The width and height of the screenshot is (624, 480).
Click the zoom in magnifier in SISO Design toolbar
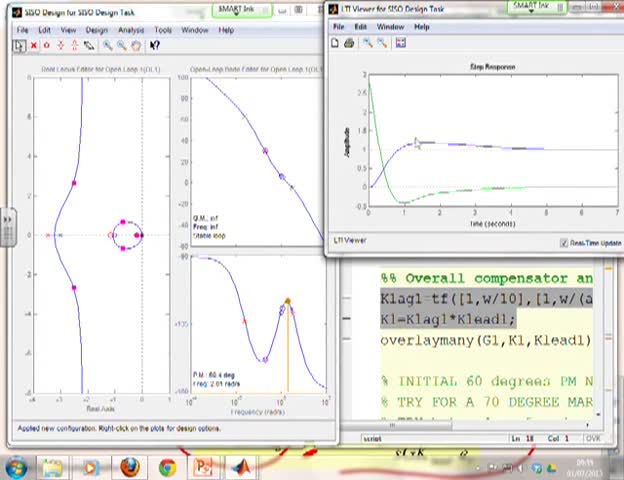click(107, 45)
